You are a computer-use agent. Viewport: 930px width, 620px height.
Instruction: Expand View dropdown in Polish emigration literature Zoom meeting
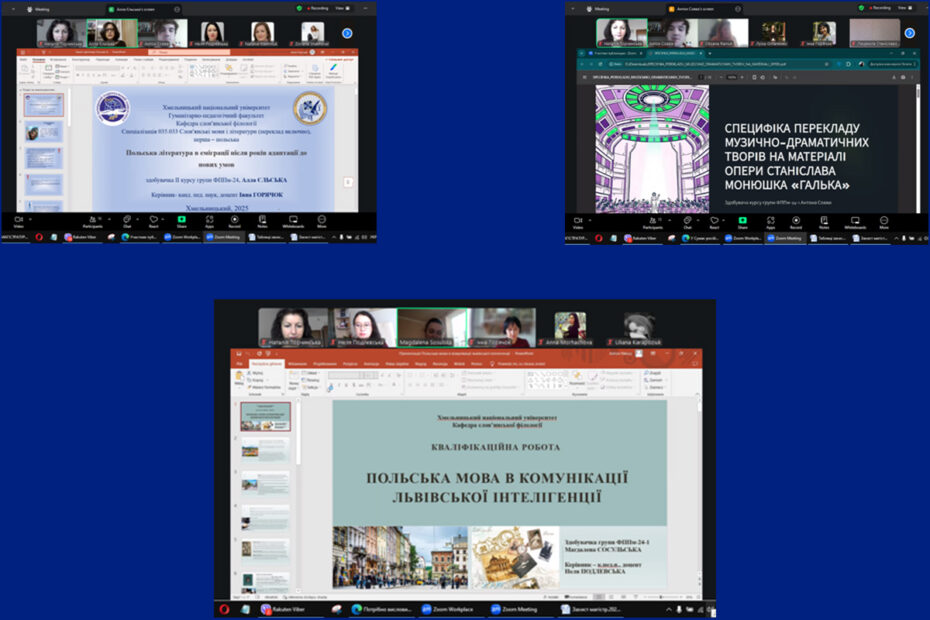[341, 8]
